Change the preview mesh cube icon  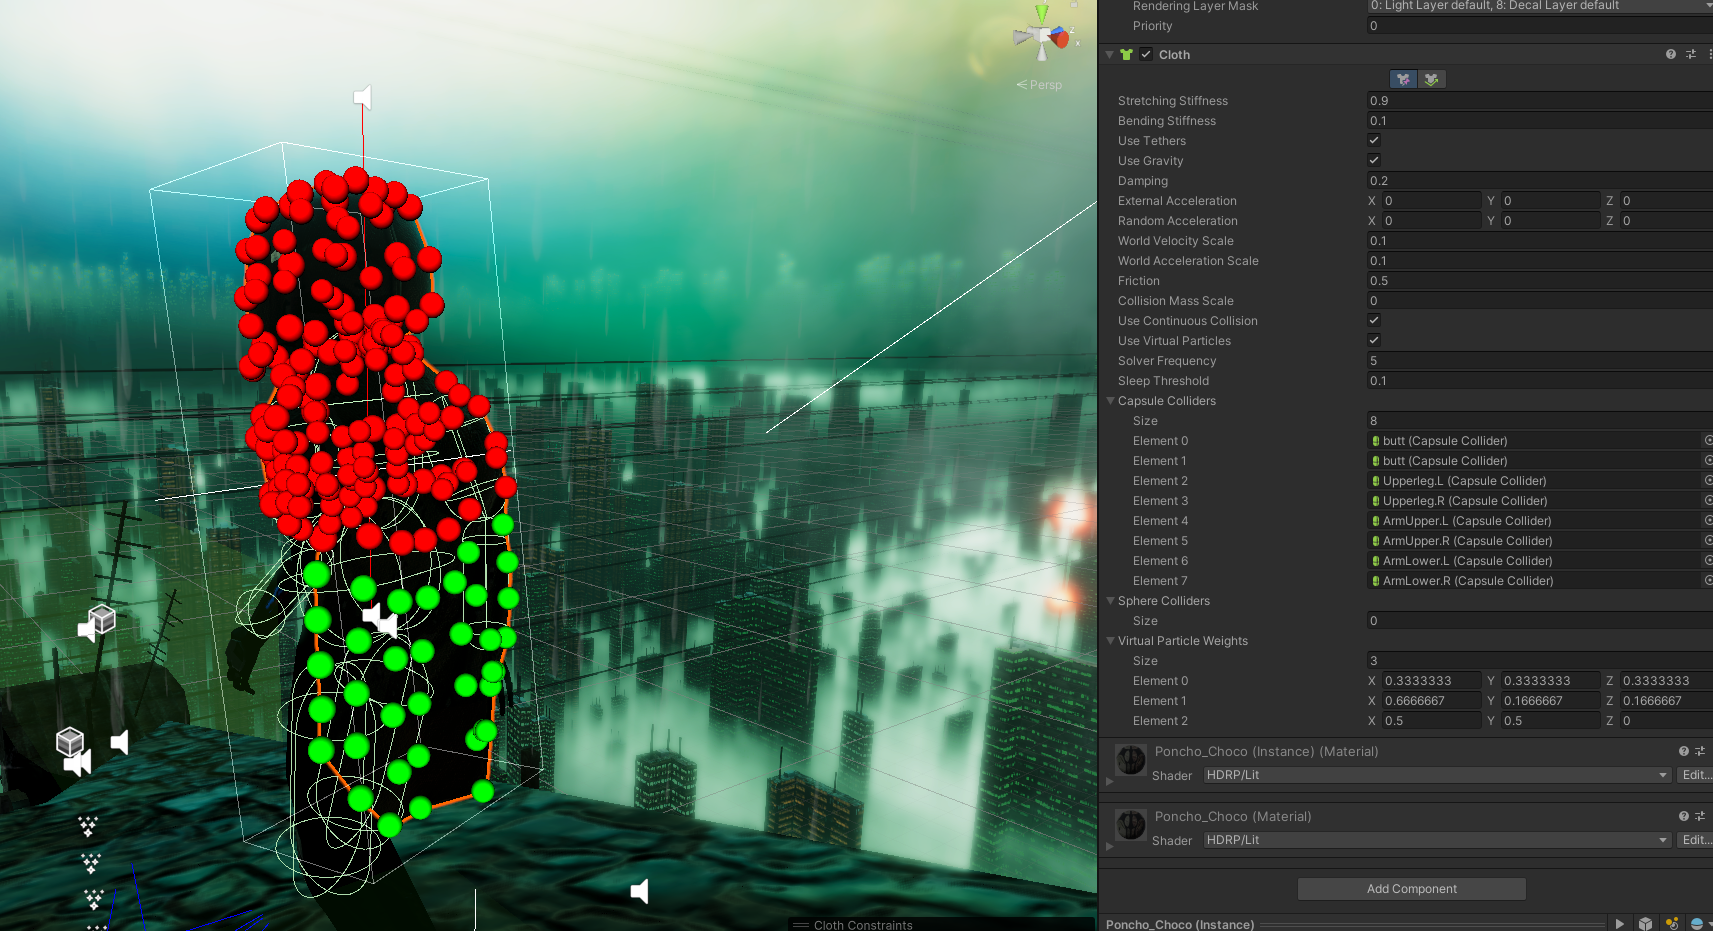tap(1646, 924)
